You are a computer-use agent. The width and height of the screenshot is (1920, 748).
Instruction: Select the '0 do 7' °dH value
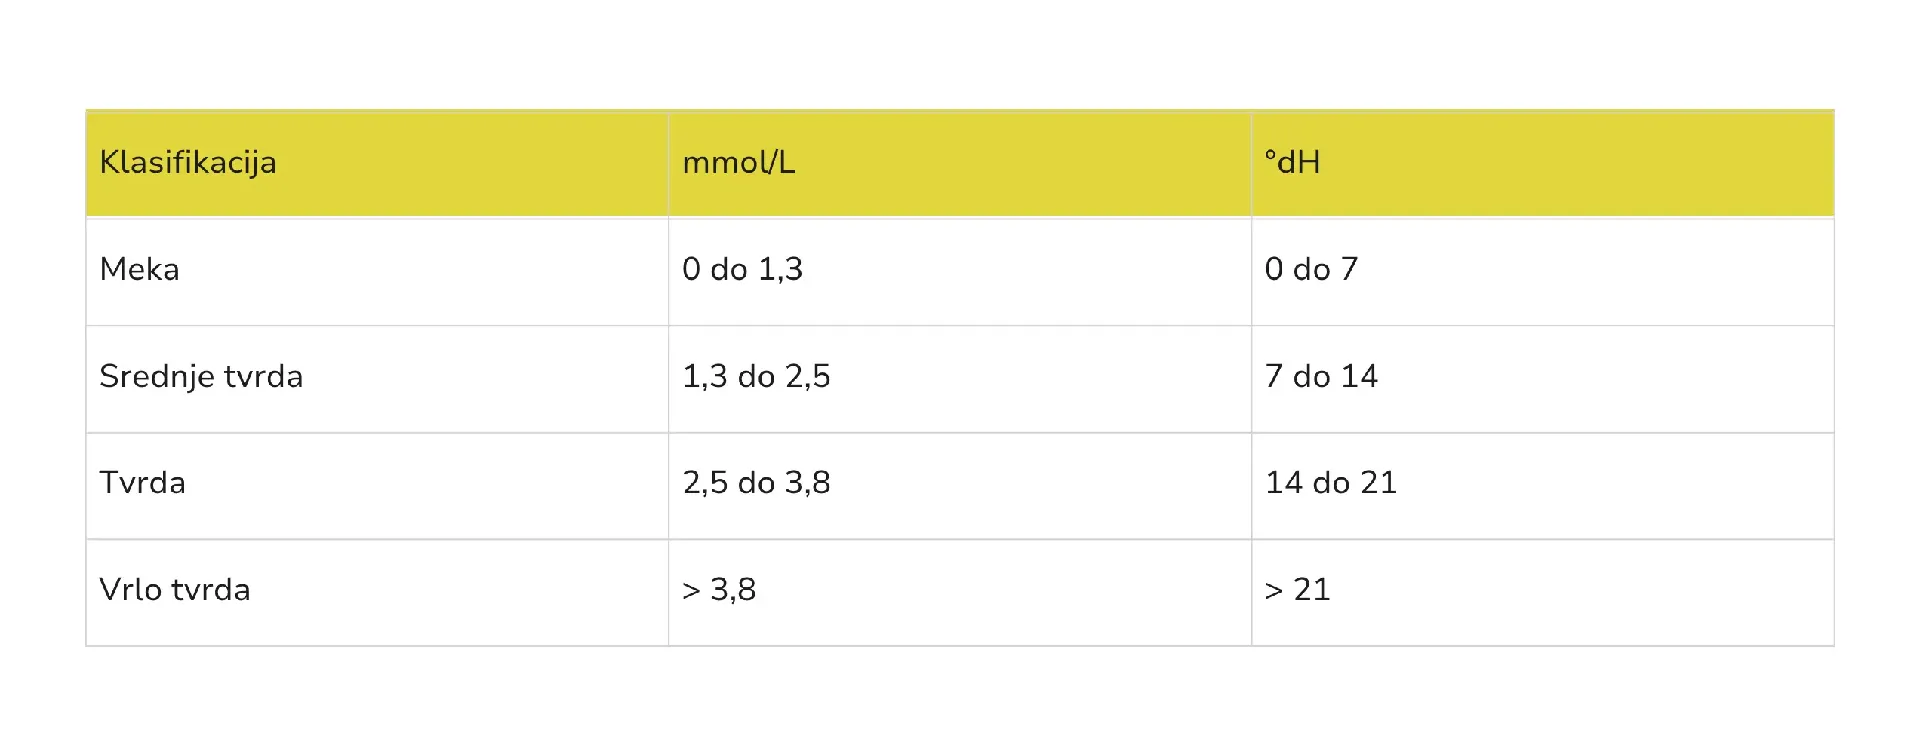point(1311,269)
